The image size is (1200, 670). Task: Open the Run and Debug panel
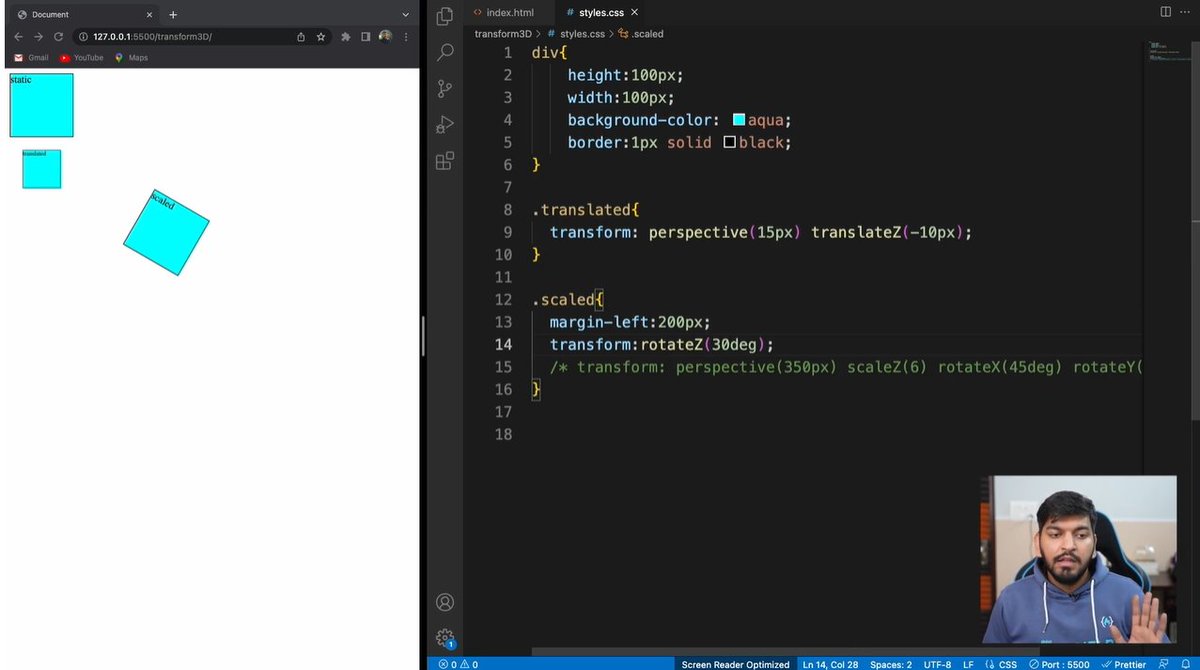444,124
